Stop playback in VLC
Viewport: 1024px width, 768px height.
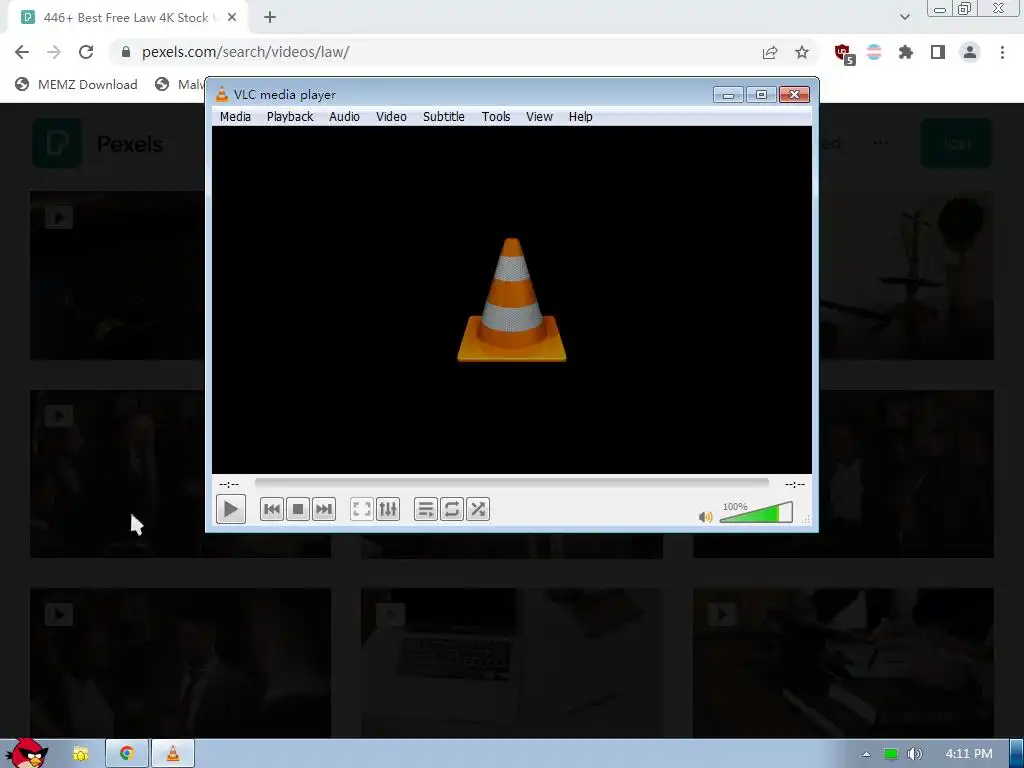(x=298, y=509)
